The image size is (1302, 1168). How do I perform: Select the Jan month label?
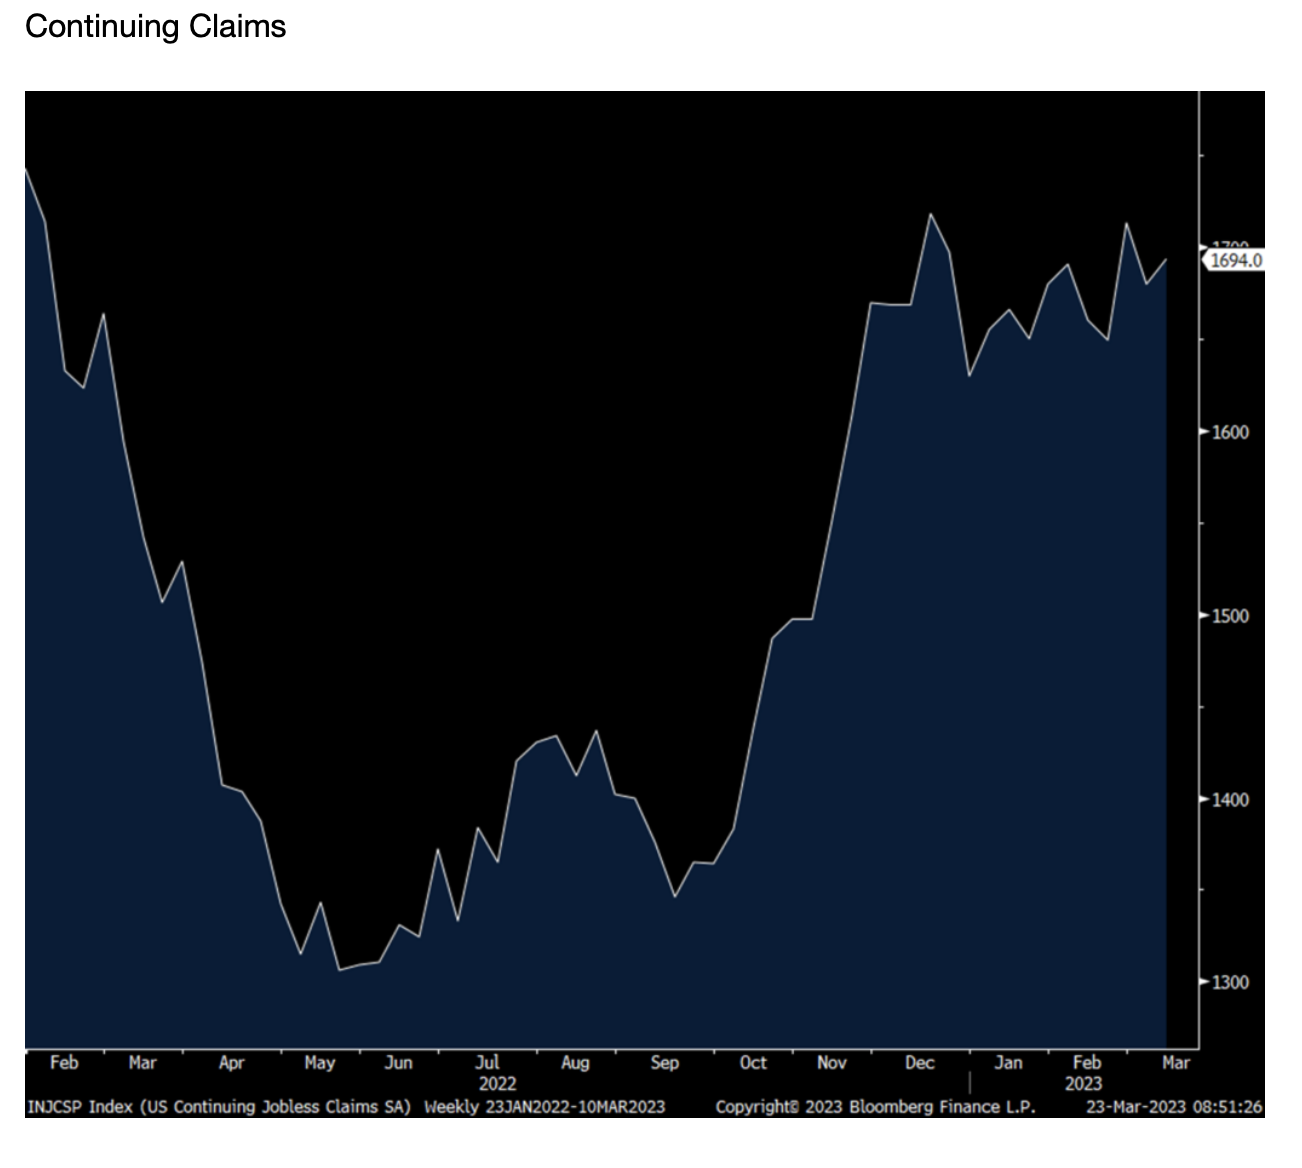[x=1008, y=1063]
